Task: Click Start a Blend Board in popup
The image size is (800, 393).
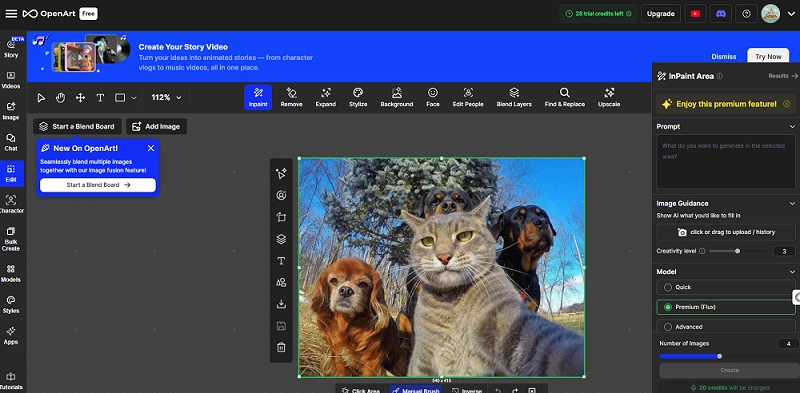Action: (98, 185)
